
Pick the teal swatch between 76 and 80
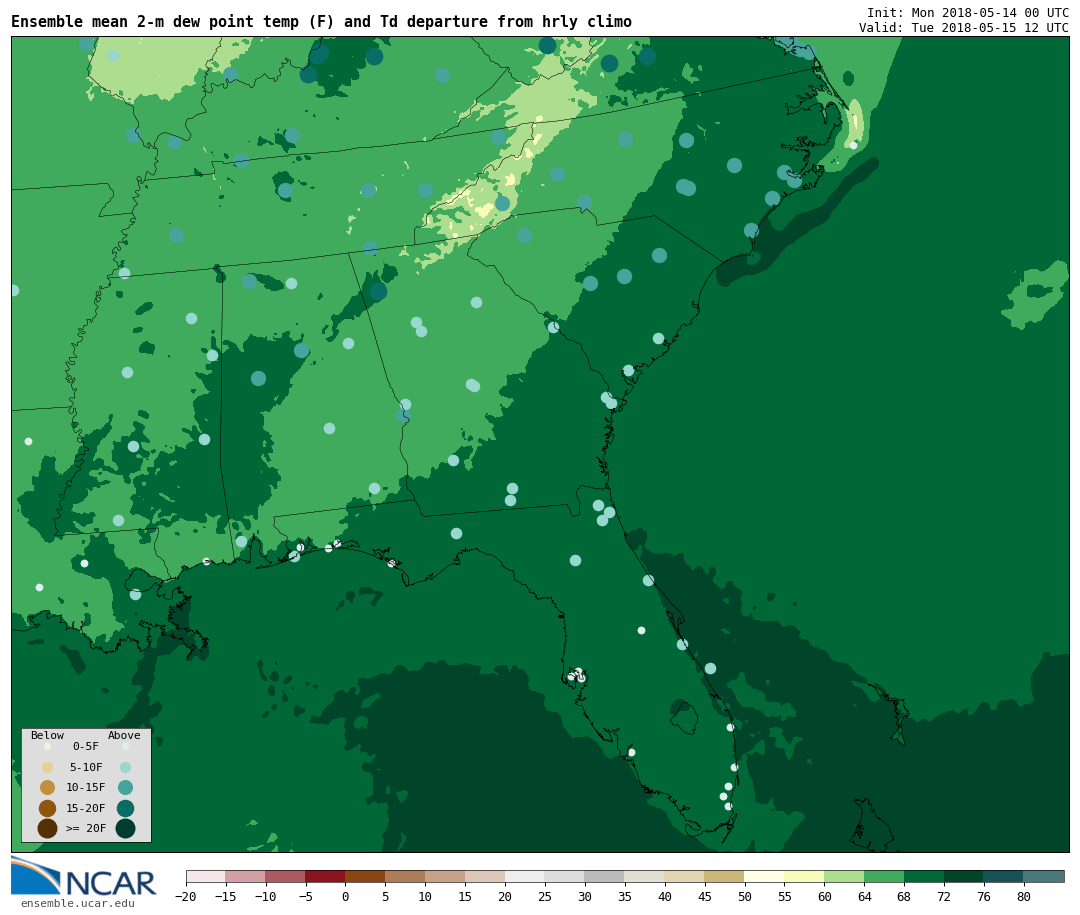coord(1004,876)
